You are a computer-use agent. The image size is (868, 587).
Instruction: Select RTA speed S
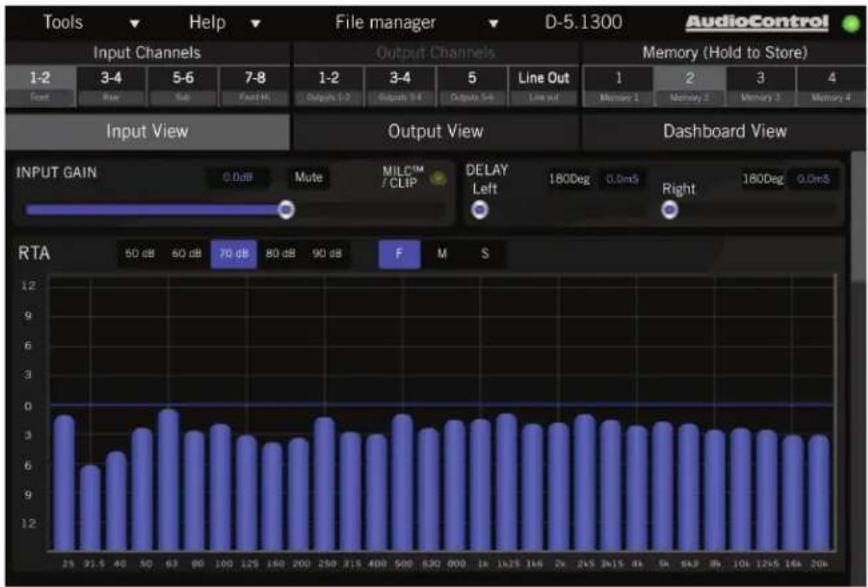(x=484, y=254)
